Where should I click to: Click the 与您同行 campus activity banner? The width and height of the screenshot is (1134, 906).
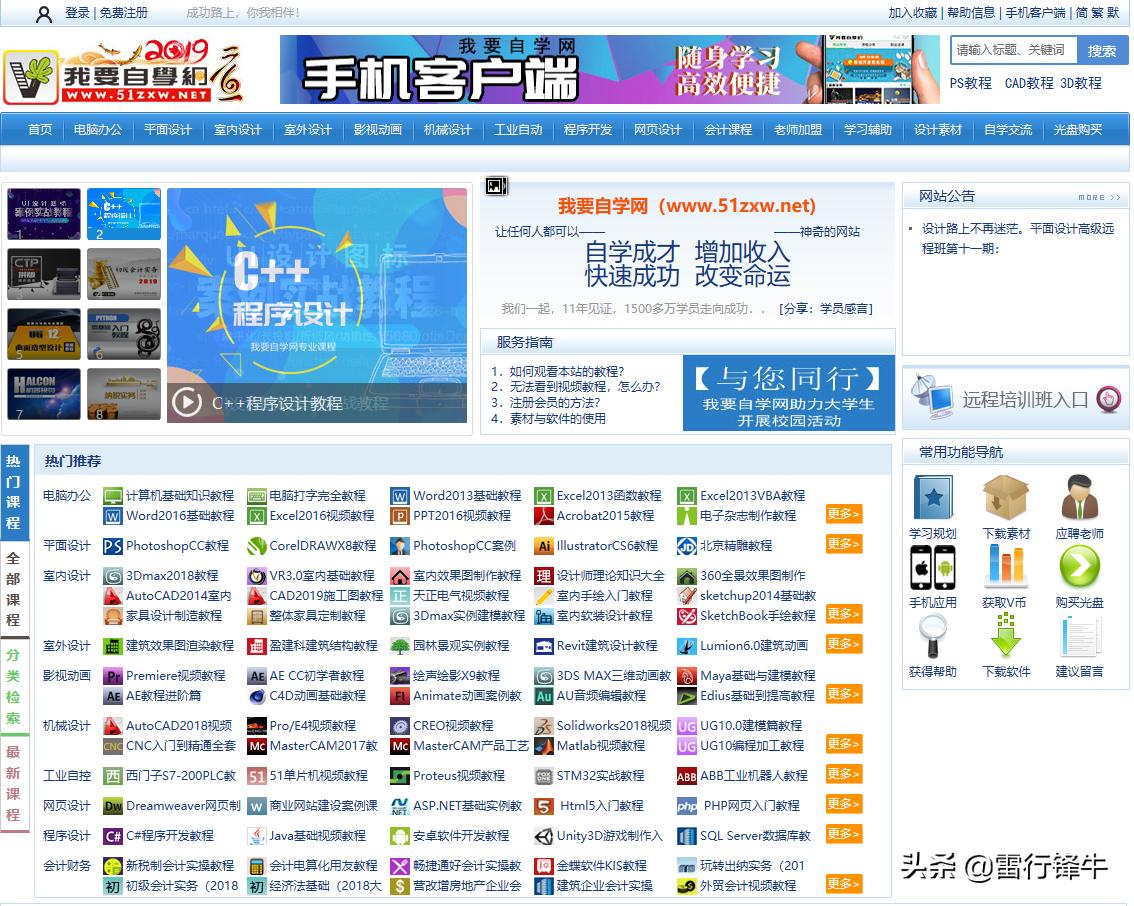pos(789,393)
